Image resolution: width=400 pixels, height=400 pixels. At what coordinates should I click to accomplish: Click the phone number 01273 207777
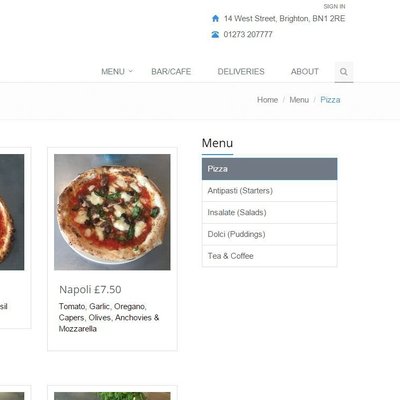248,34
